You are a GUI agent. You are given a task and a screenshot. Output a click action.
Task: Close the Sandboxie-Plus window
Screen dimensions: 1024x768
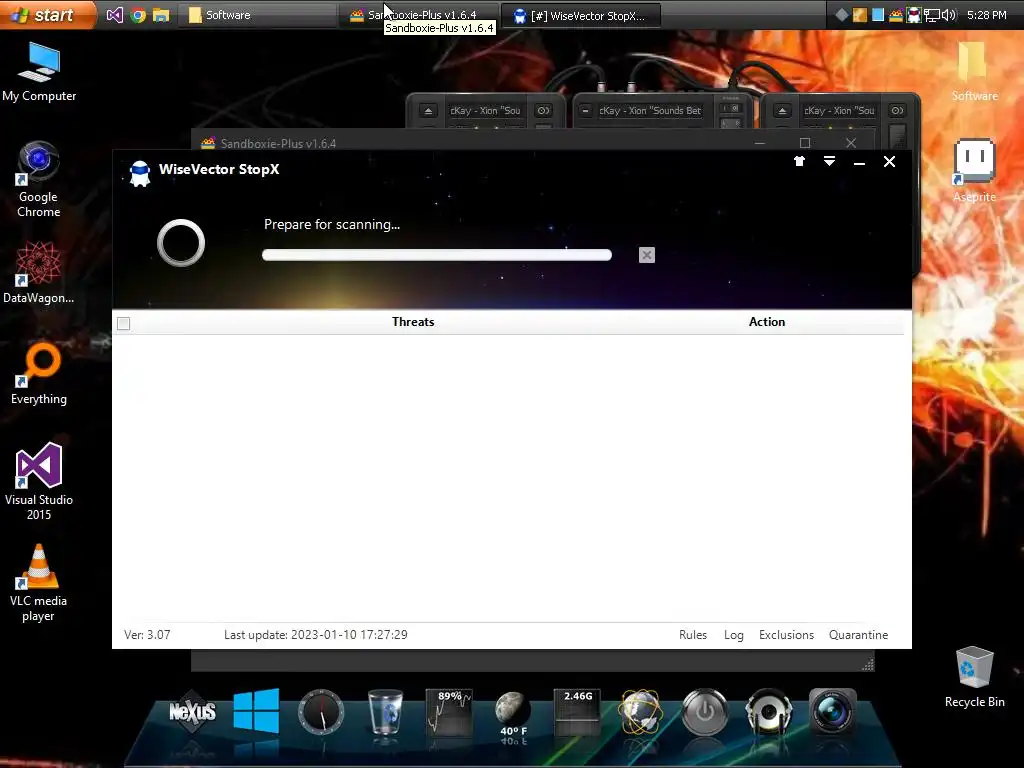click(850, 142)
